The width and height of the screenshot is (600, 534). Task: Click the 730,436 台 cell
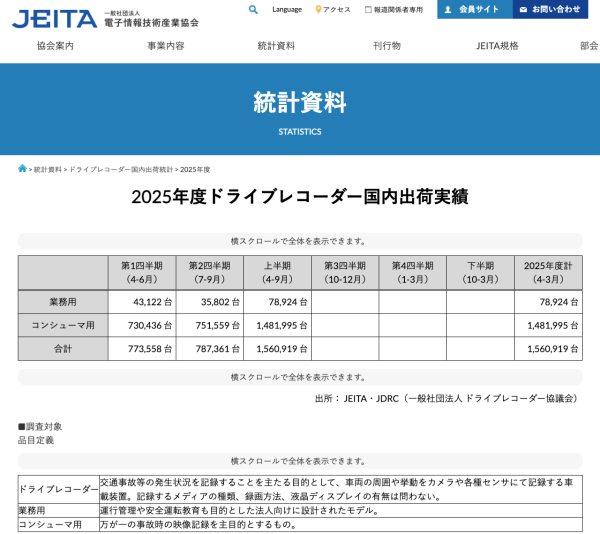142,325
